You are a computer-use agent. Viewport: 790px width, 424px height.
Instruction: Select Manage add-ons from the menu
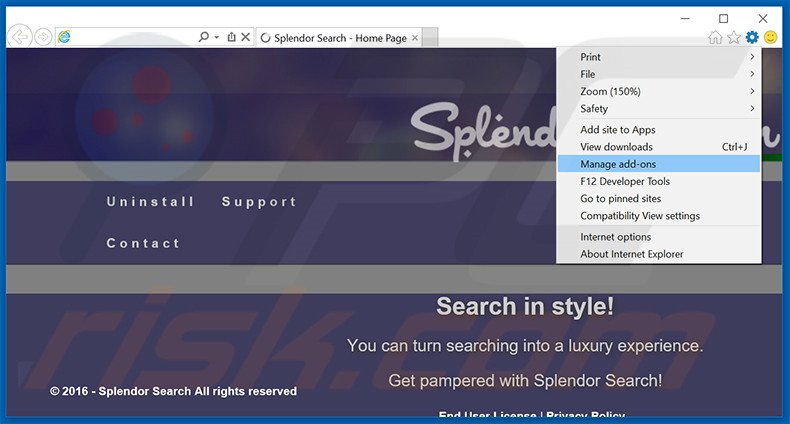pos(659,164)
